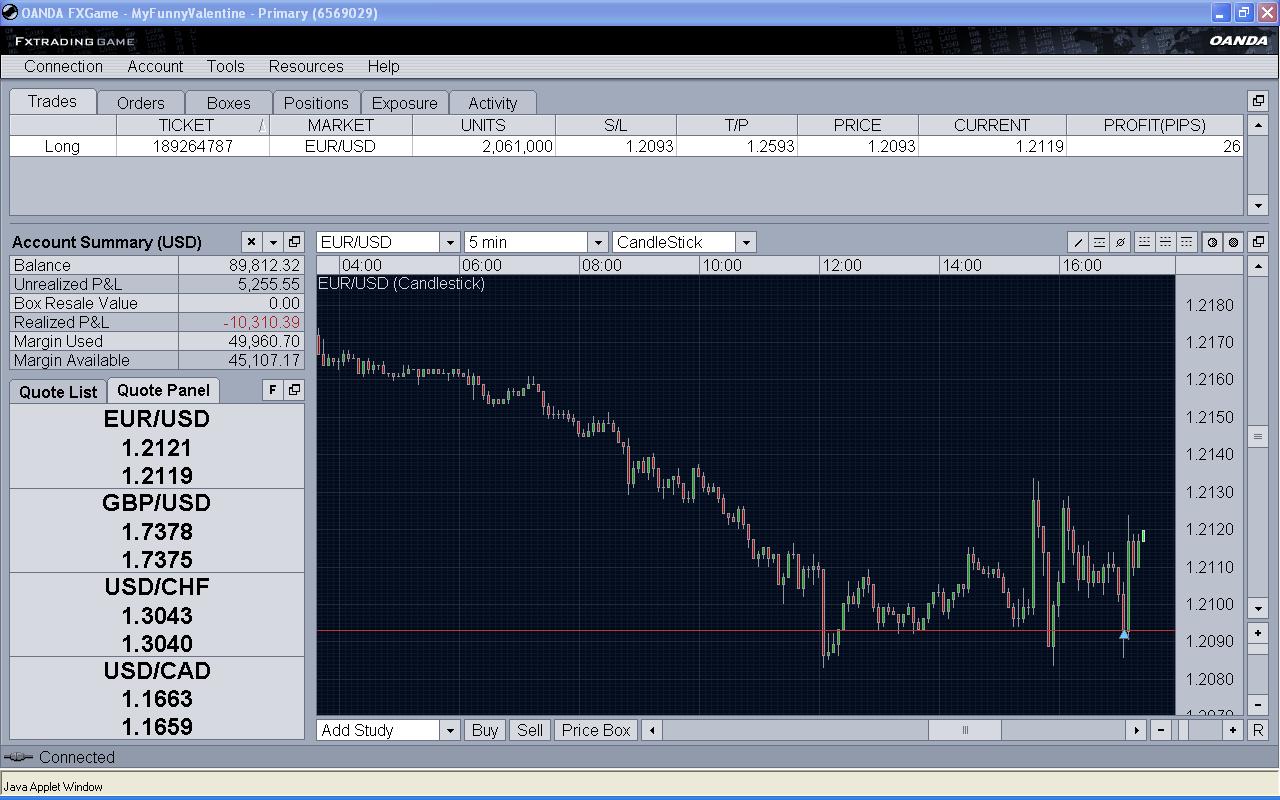Zoom in on the price axis with plus
This screenshot has height=800, width=1280.
pyautogui.click(x=1258, y=633)
